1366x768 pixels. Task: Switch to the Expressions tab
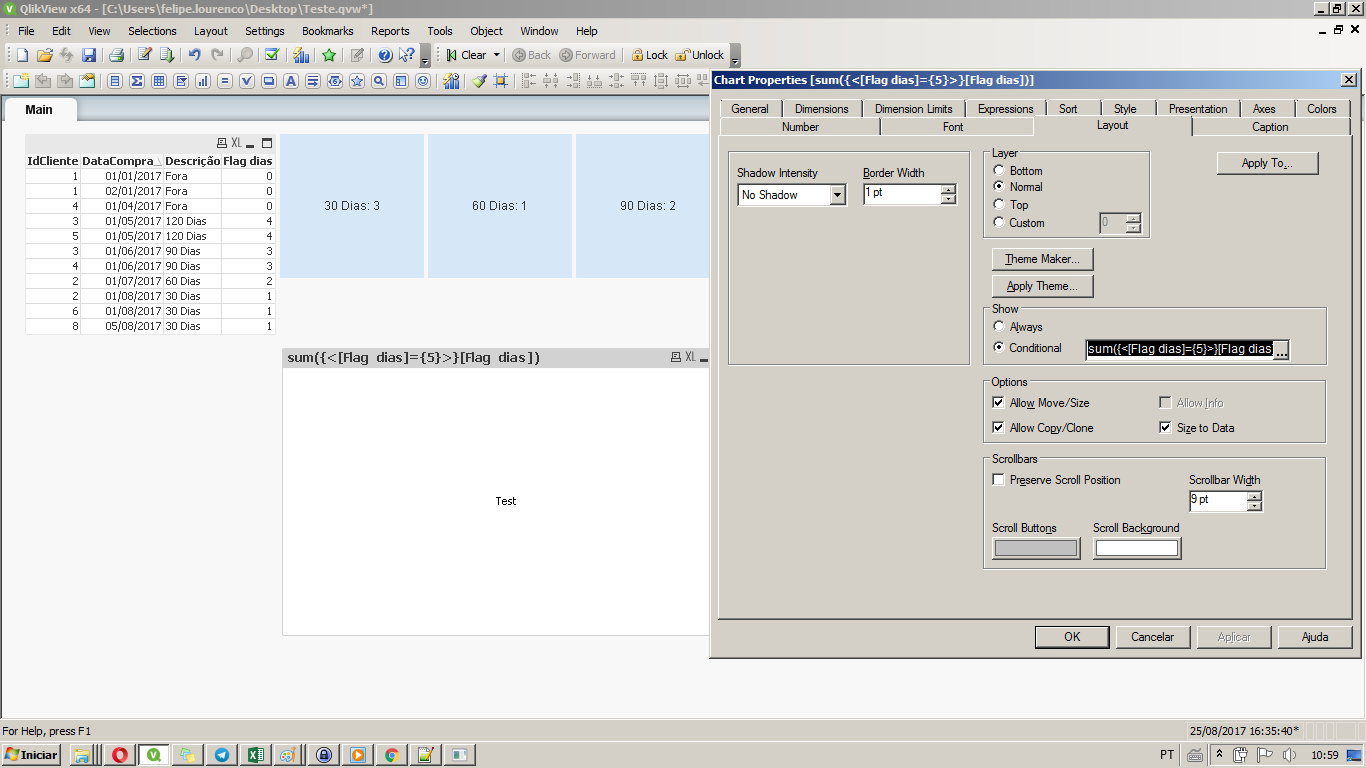[x=1005, y=109]
